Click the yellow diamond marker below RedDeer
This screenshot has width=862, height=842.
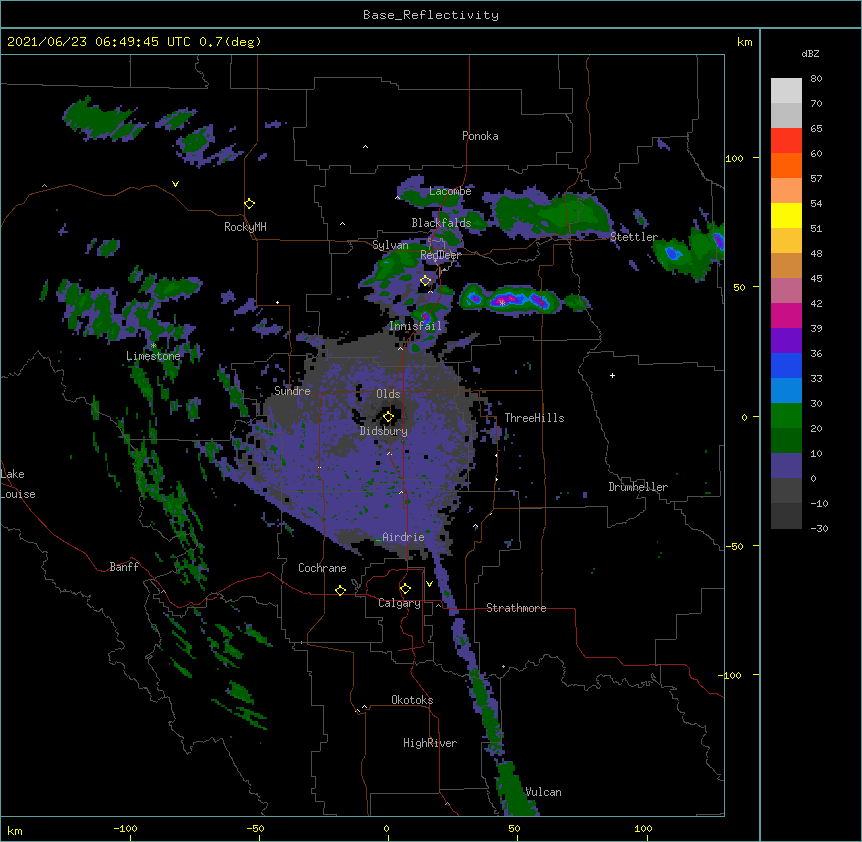(425, 281)
